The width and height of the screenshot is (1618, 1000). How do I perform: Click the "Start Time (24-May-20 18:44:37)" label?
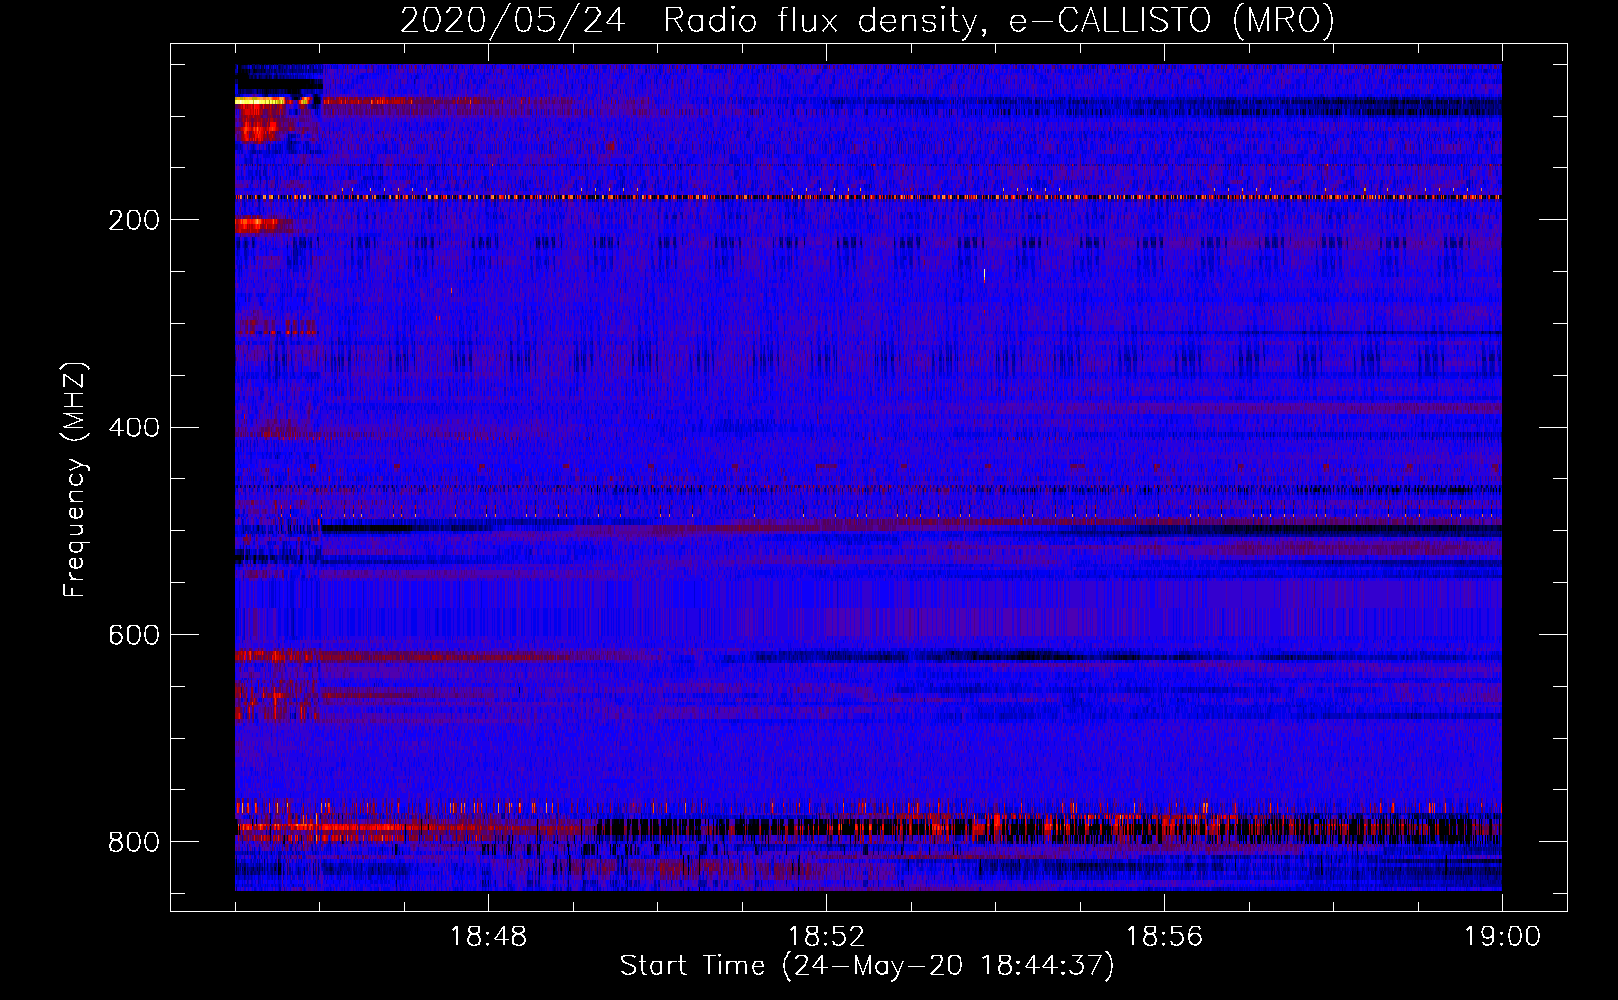coord(866,966)
